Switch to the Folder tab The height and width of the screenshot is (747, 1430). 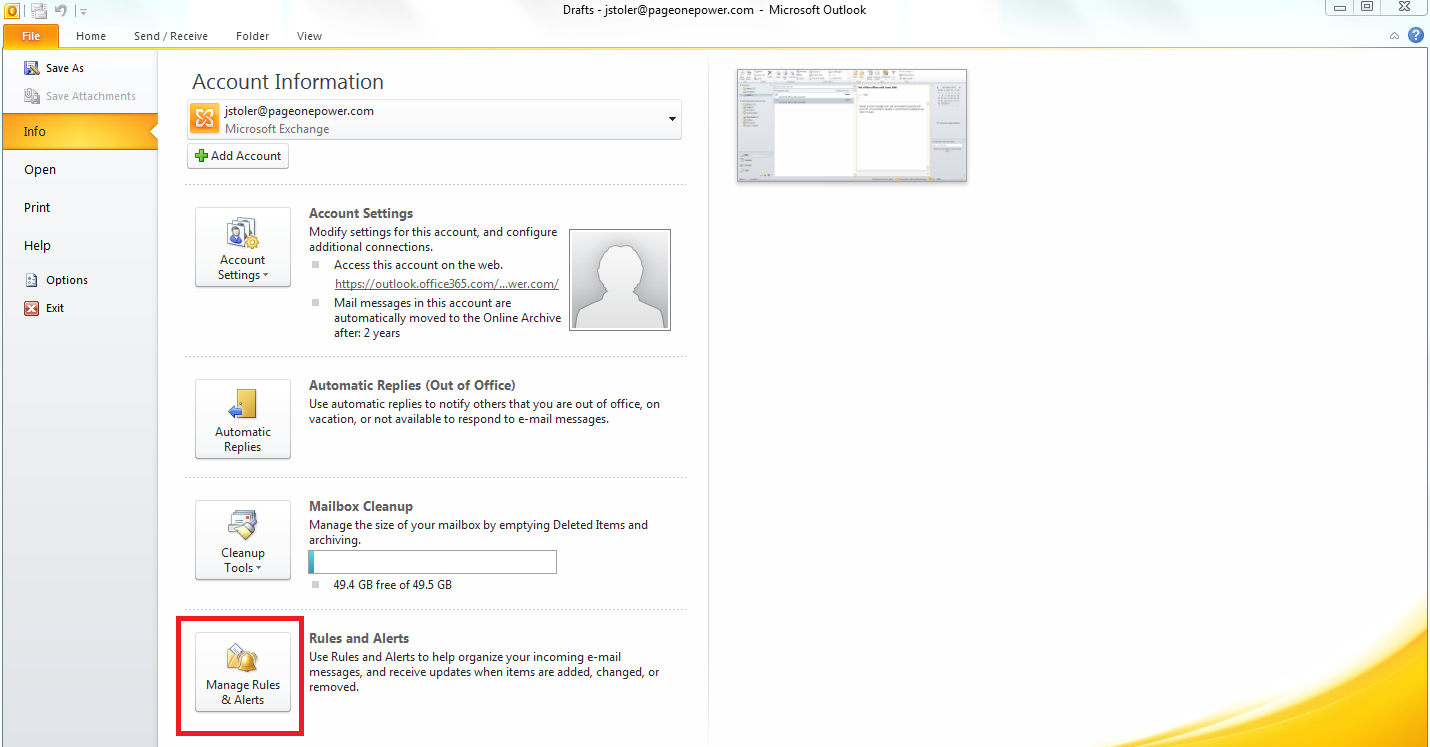click(x=253, y=36)
